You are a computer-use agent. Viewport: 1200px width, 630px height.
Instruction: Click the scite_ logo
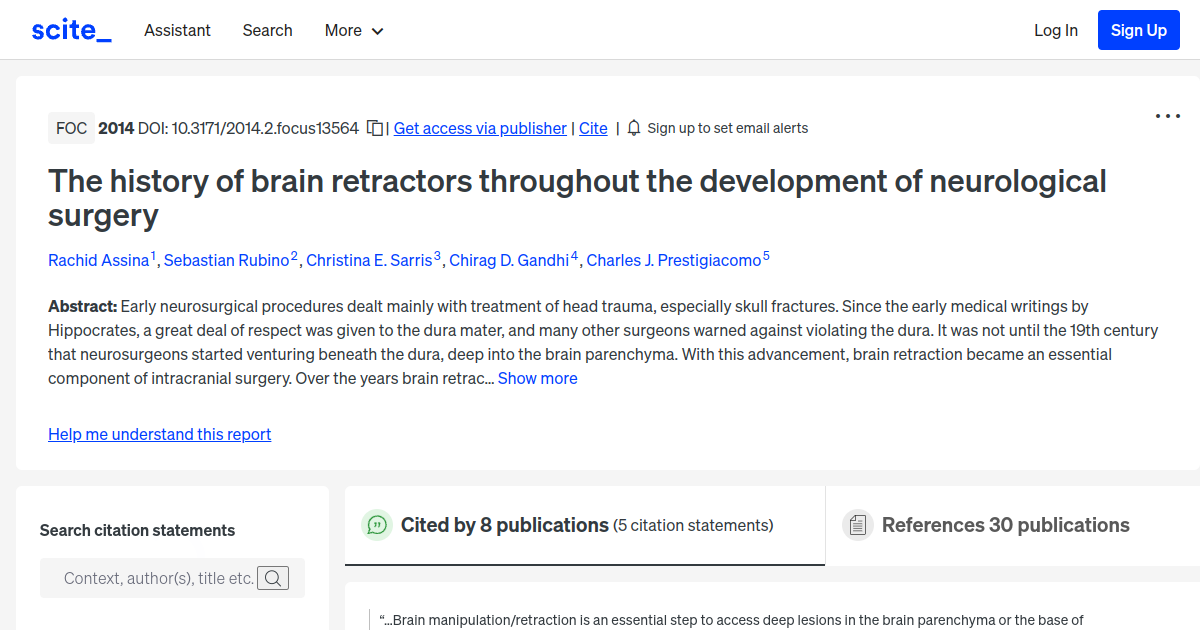[x=70, y=29]
